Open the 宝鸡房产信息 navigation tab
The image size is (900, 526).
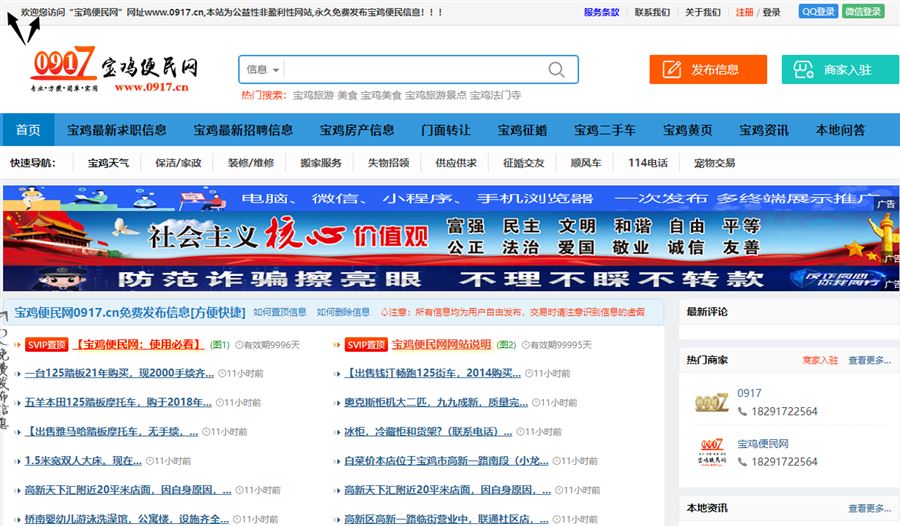357,130
